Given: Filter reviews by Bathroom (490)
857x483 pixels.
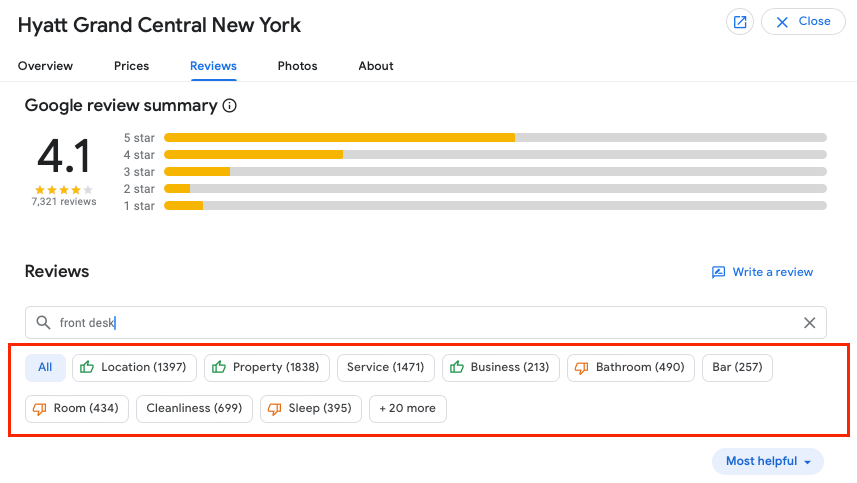Looking at the screenshot, I should coord(631,368).
